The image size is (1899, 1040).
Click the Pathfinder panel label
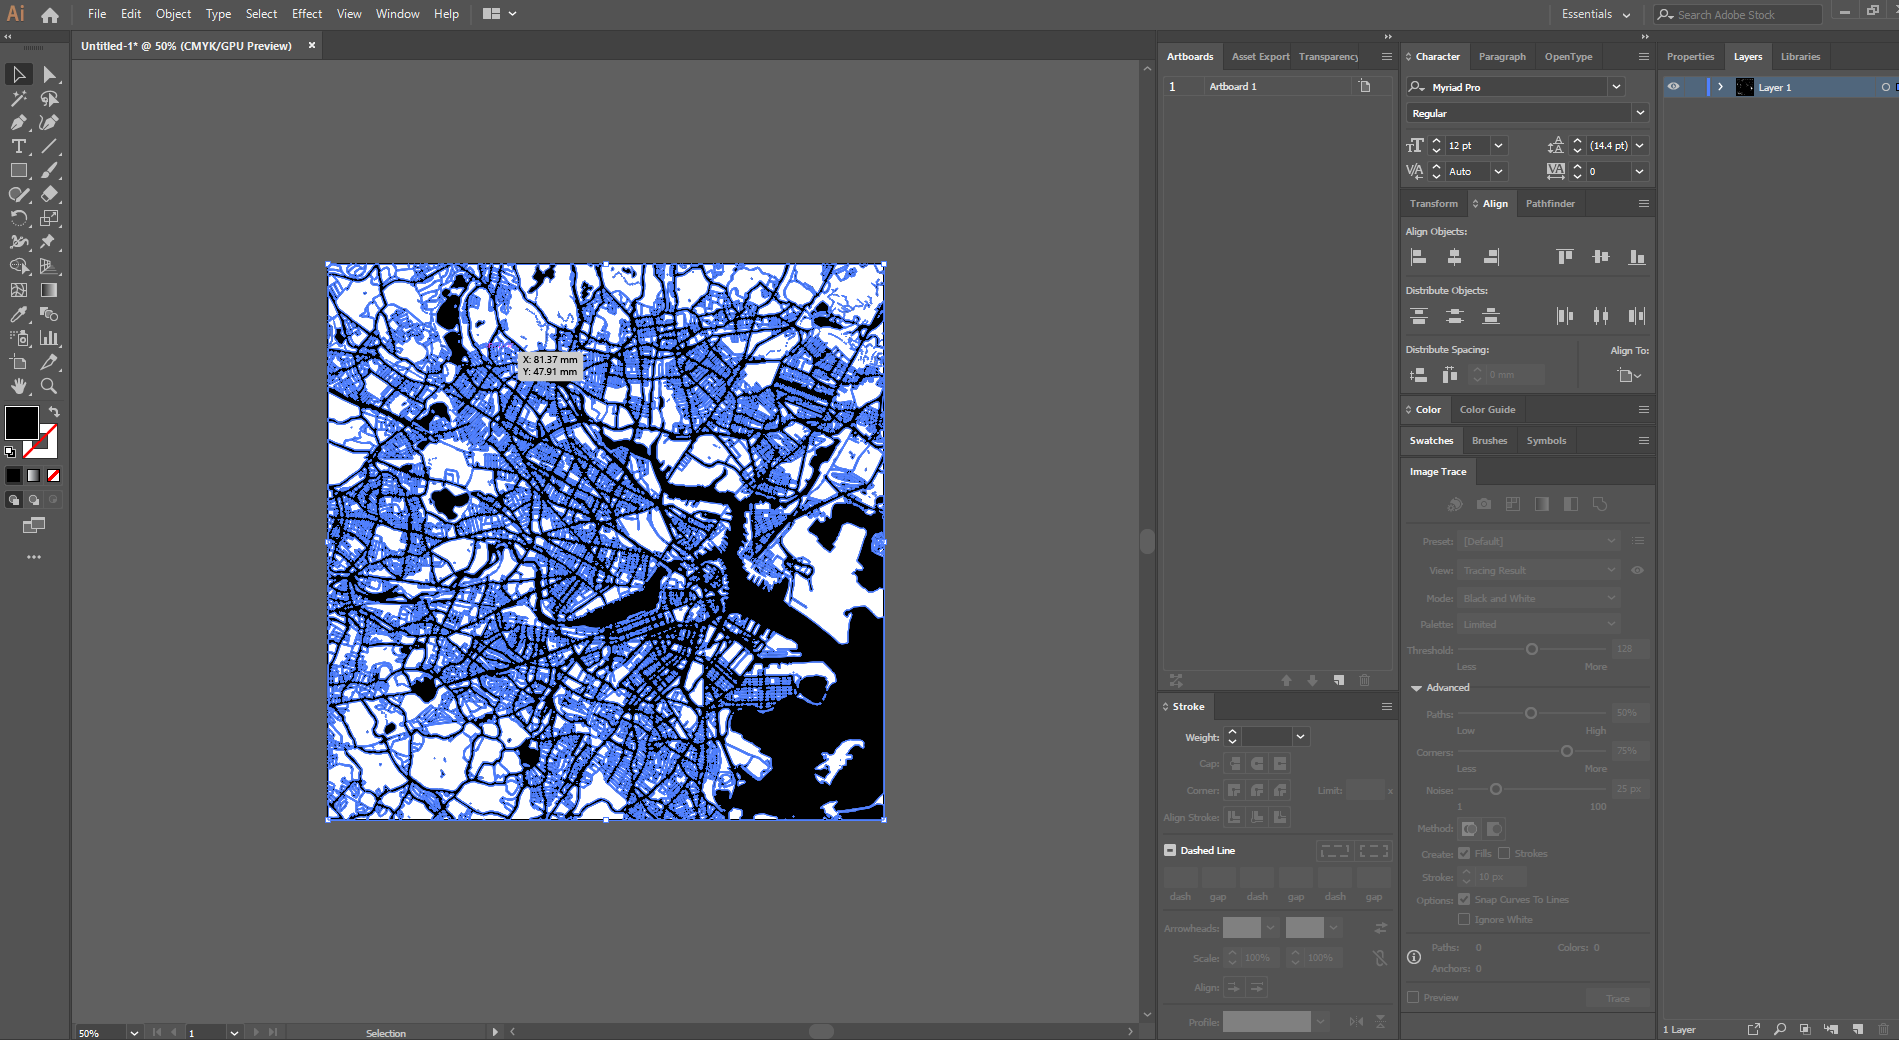pyautogui.click(x=1550, y=203)
